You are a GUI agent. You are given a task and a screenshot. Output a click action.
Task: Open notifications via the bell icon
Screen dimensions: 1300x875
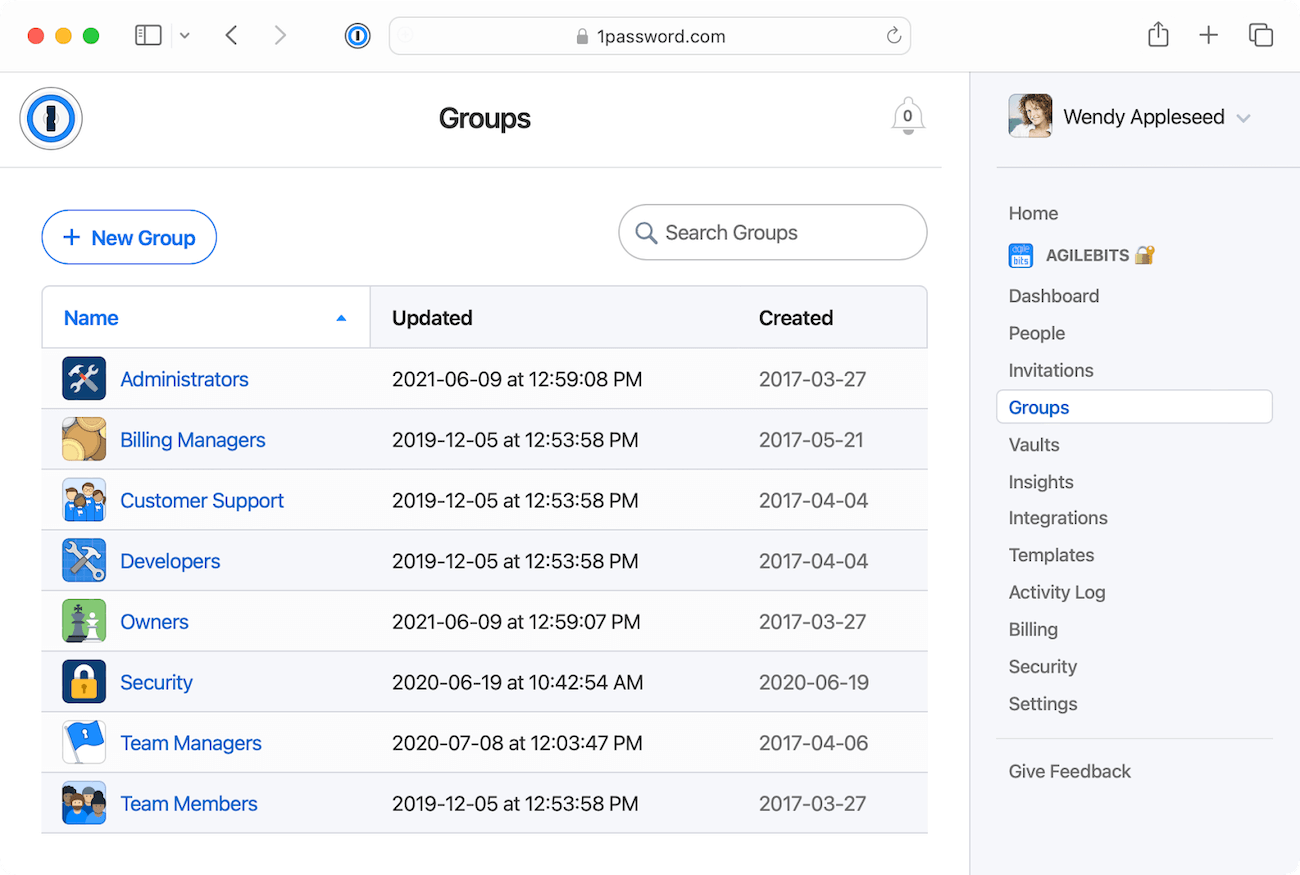[x=907, y=115]
